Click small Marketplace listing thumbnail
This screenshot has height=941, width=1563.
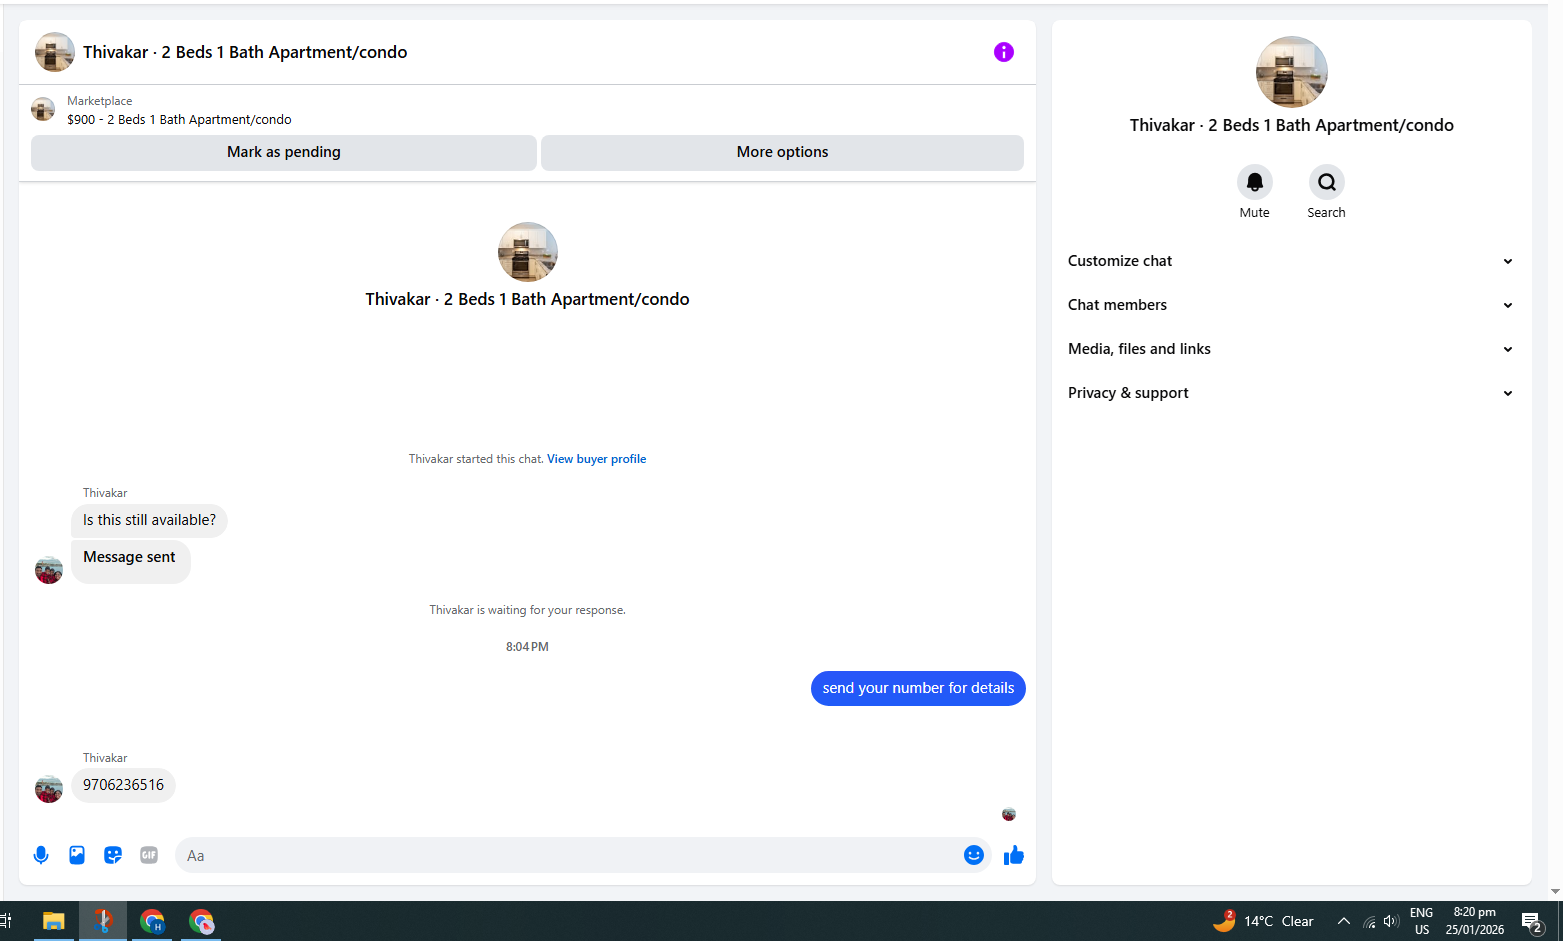click(x=43, y=109)
